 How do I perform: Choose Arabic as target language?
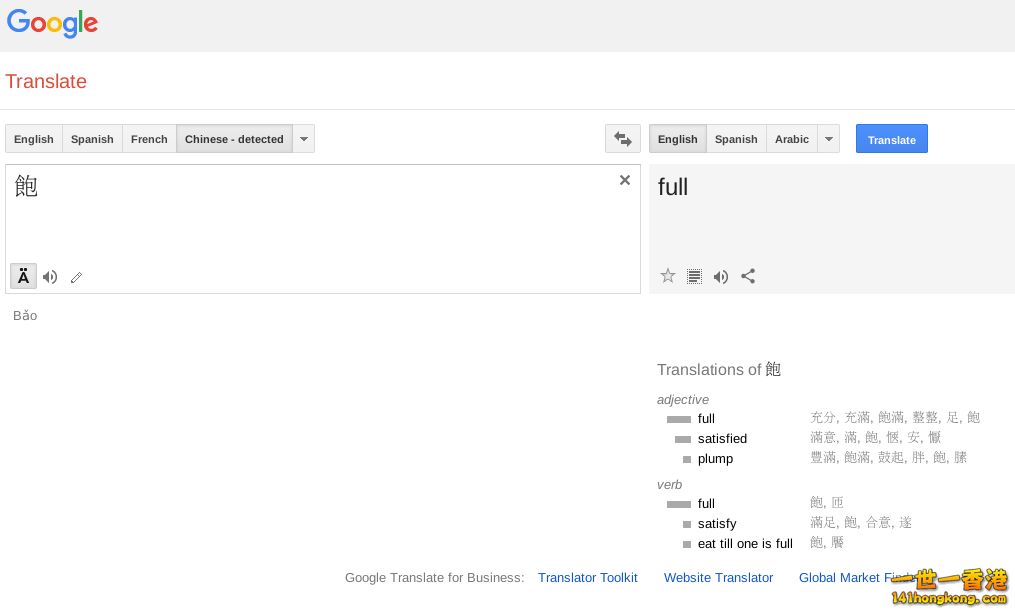792,139
